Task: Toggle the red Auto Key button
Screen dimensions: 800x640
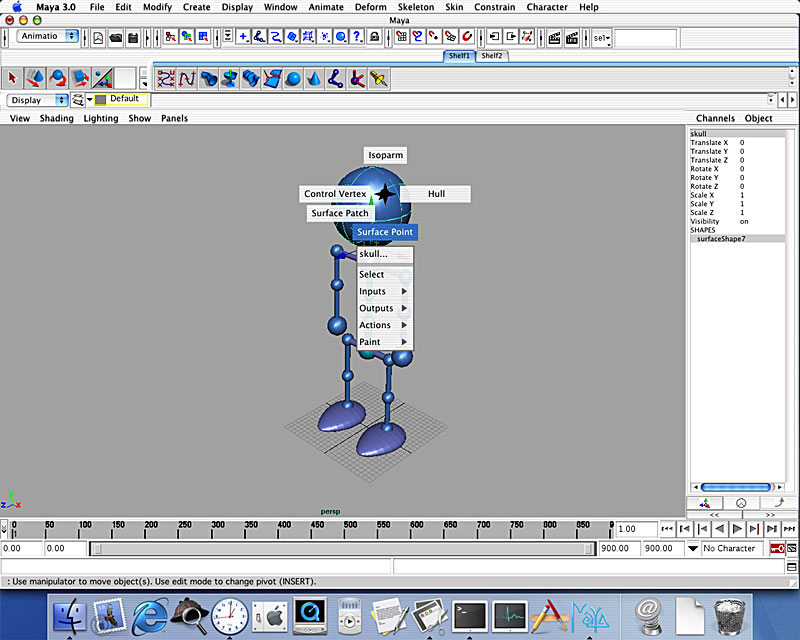Action: point(777,549)
